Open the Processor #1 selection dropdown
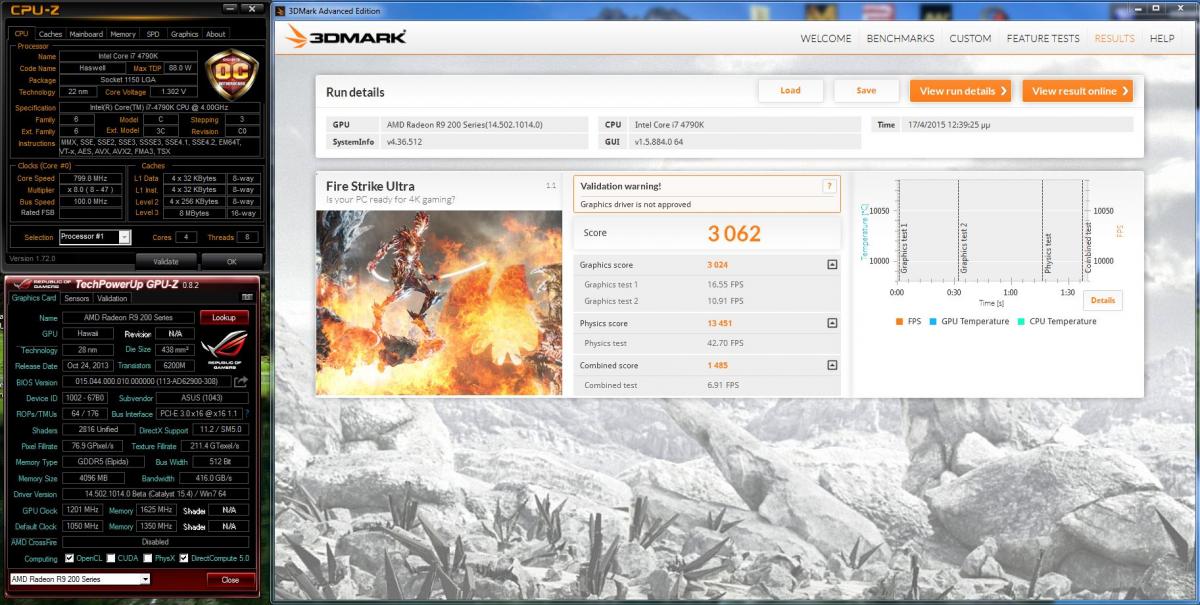Screen dimensions: 1200x605 (95, 237)
